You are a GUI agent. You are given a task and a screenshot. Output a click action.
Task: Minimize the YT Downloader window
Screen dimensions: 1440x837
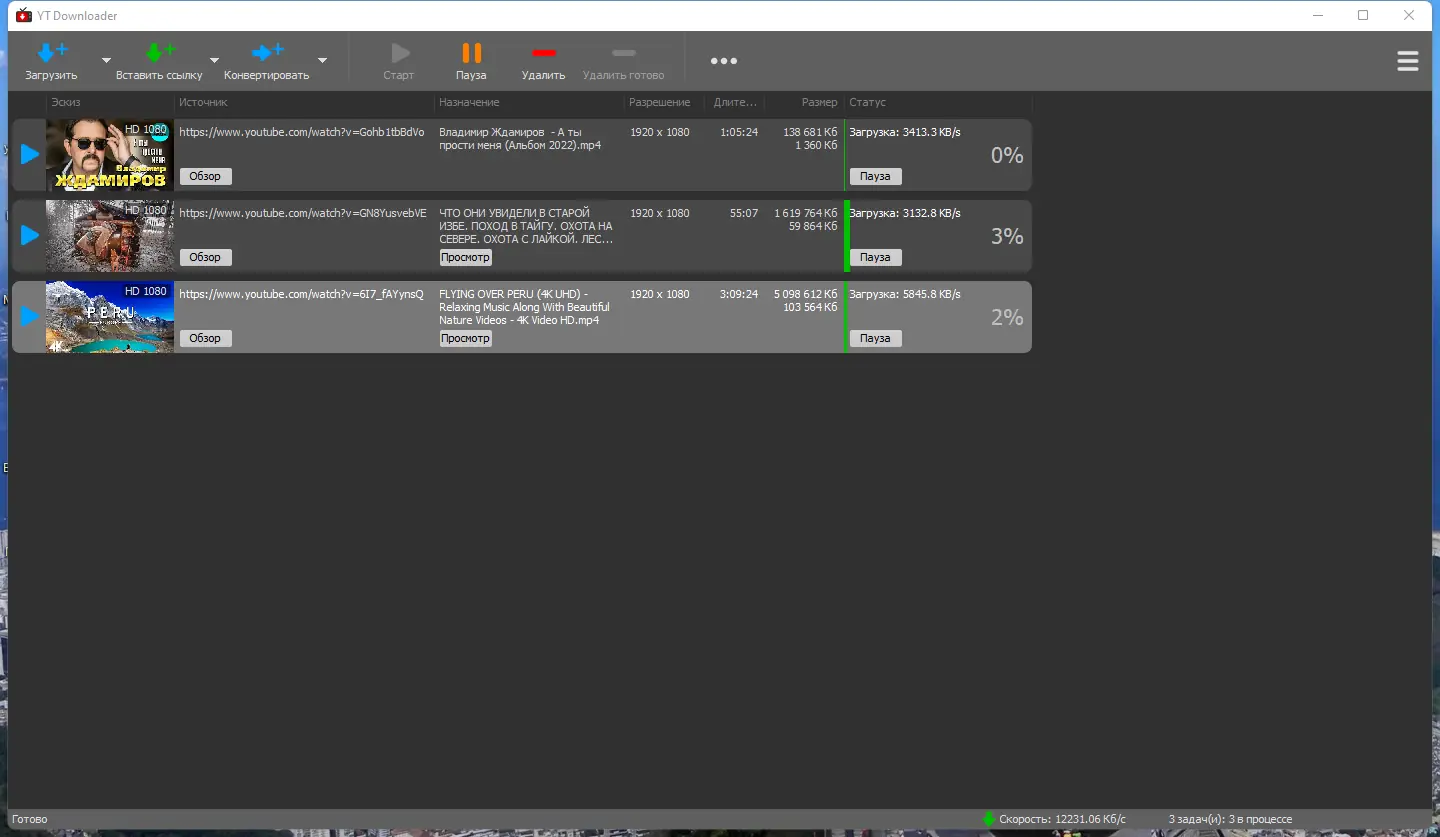click(1317, 15)
